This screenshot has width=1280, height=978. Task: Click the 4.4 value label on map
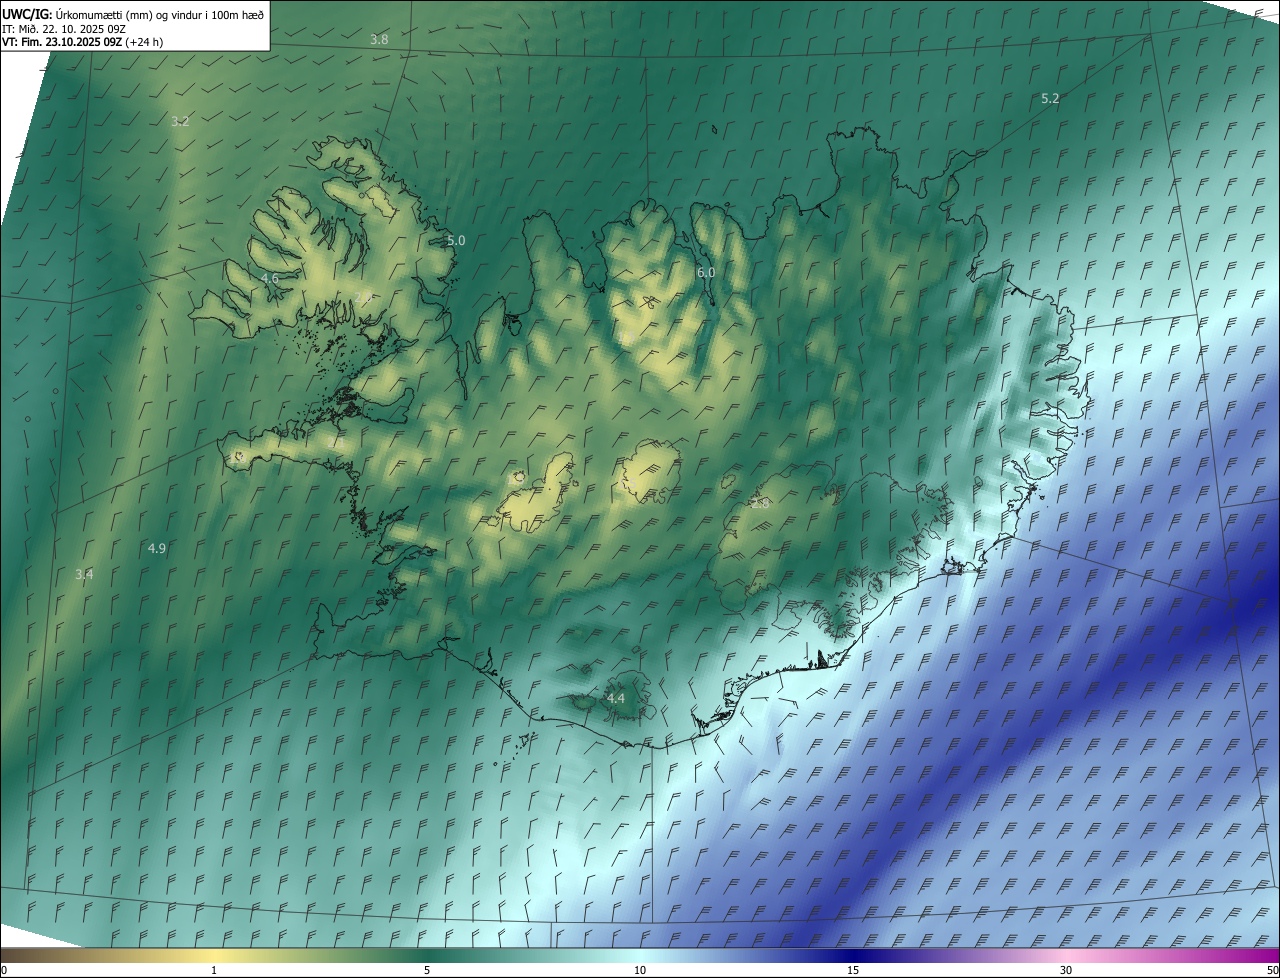coord(615,698)
